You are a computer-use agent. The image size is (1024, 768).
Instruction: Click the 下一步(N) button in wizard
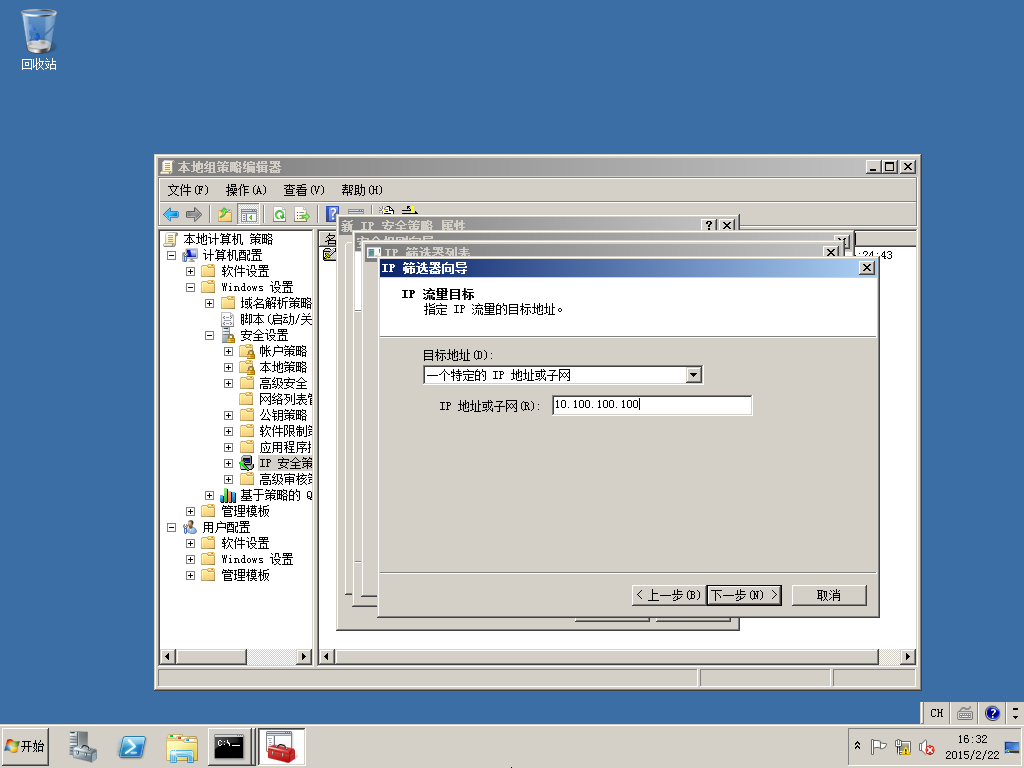coord(744,595)
